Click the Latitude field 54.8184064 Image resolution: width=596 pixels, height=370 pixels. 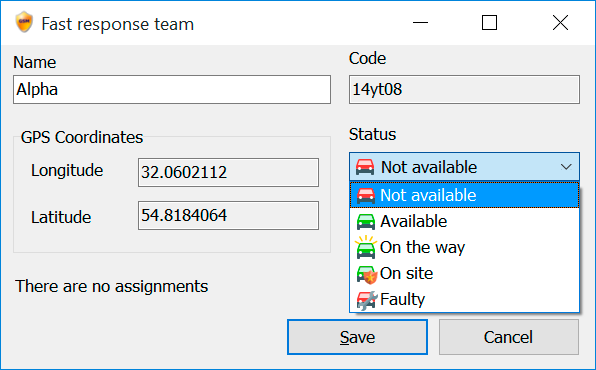coord(228,216)
